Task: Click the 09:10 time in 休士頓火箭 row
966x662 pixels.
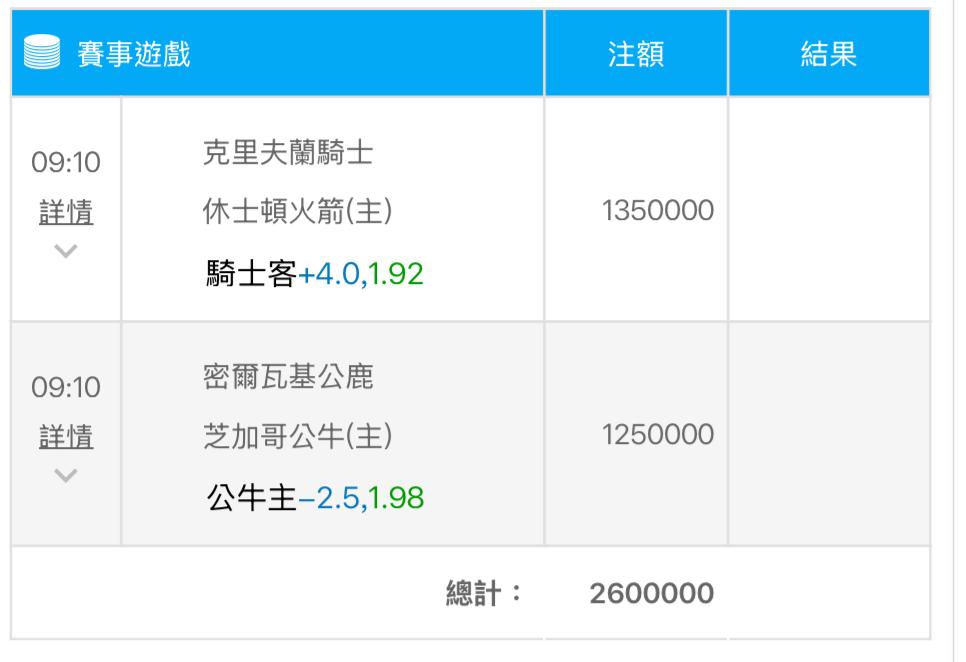Action: 66,163
